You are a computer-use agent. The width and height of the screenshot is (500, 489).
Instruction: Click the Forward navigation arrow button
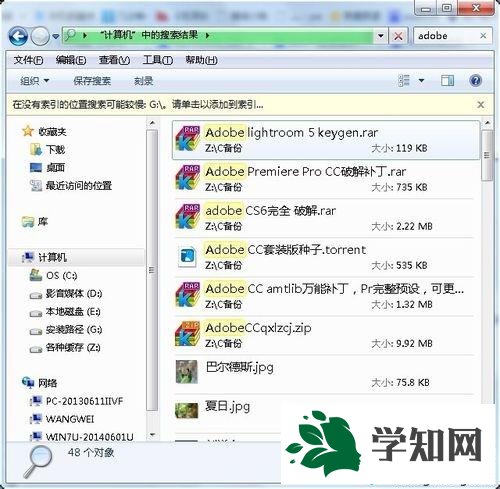click(40, 36)
